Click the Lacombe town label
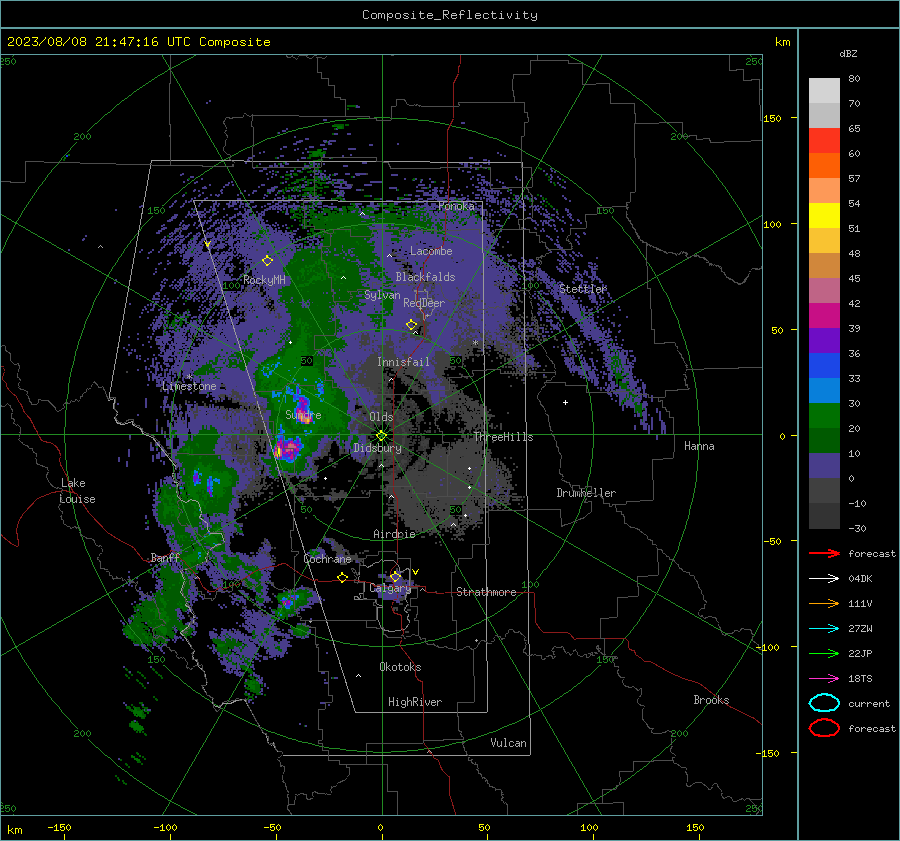This screenshot has height=841, width=900. (x=431, y=251)
